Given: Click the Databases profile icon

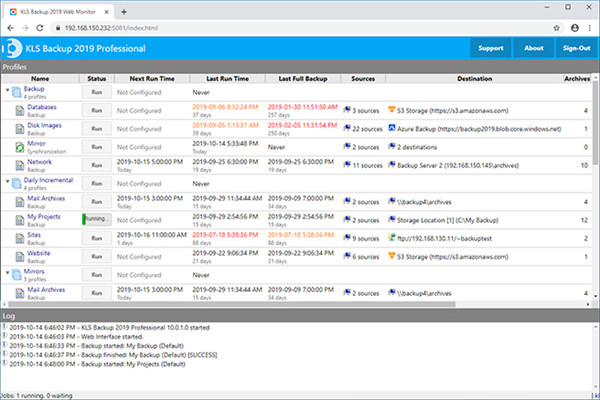Looking at the screenshot, I should 20,111.
